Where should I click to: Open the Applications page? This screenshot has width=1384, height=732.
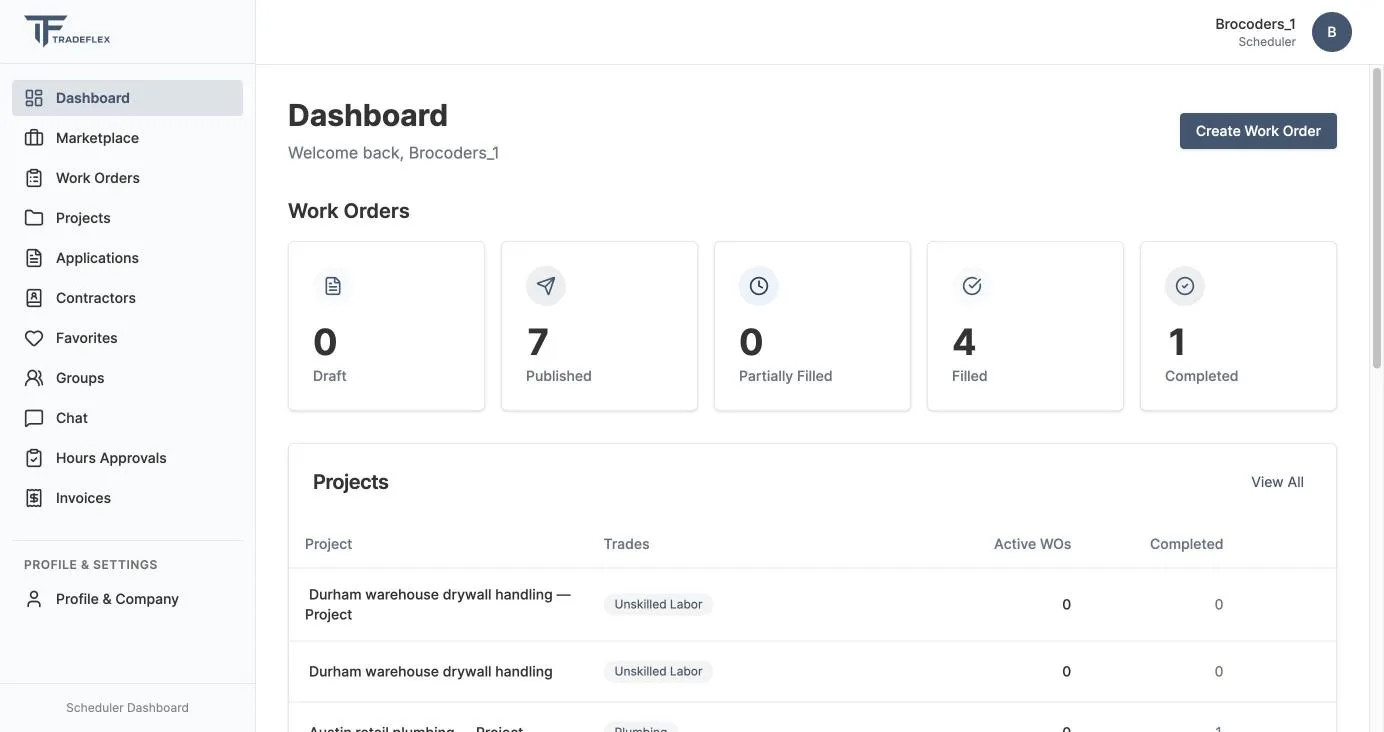click(x=127, y=258)
